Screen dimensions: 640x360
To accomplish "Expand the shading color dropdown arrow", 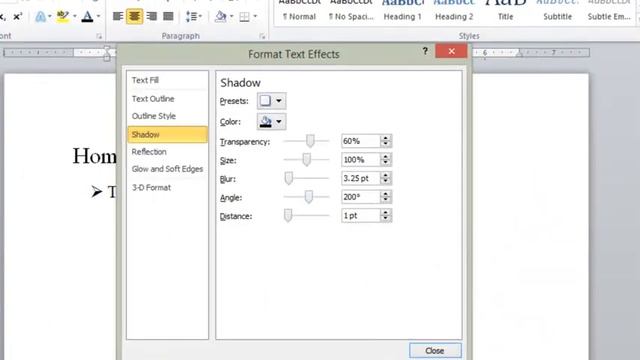I will point(232,17).
